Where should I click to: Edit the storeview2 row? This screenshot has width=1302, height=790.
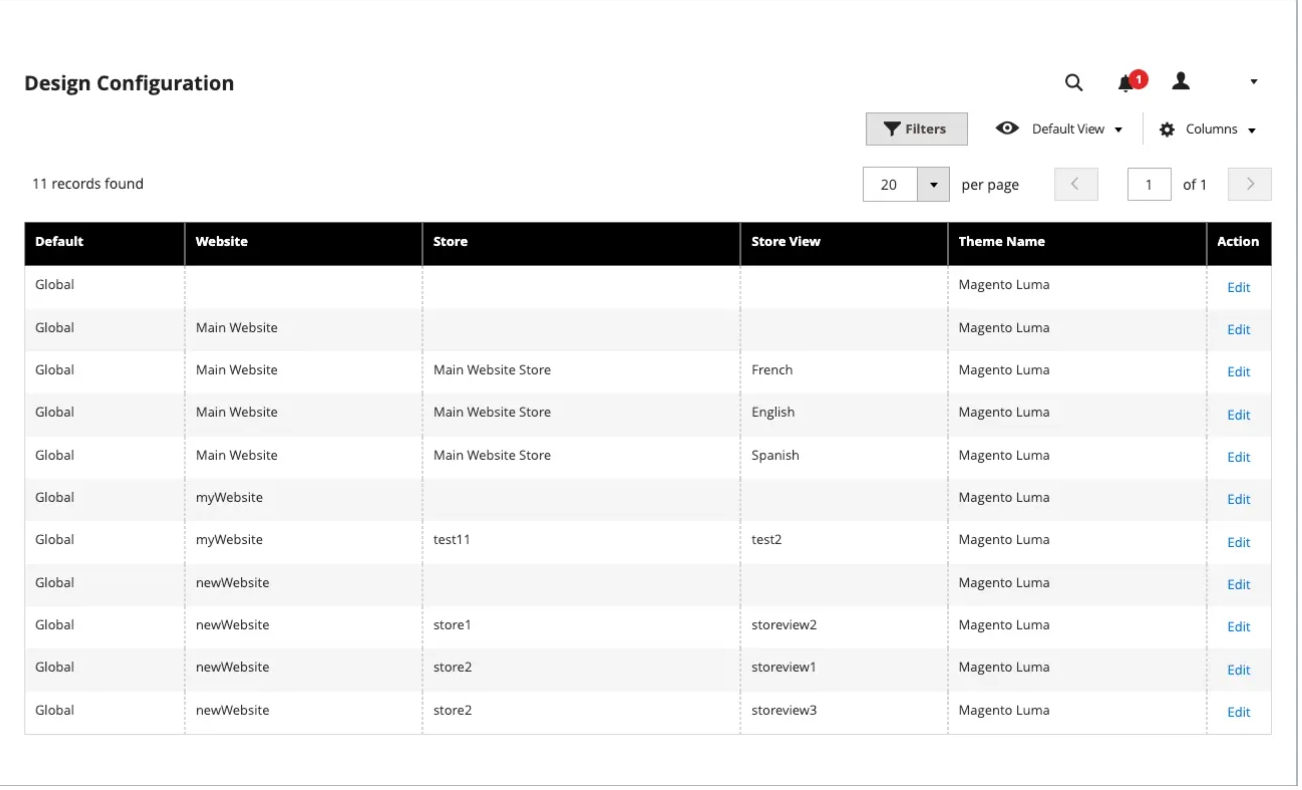1238,627
